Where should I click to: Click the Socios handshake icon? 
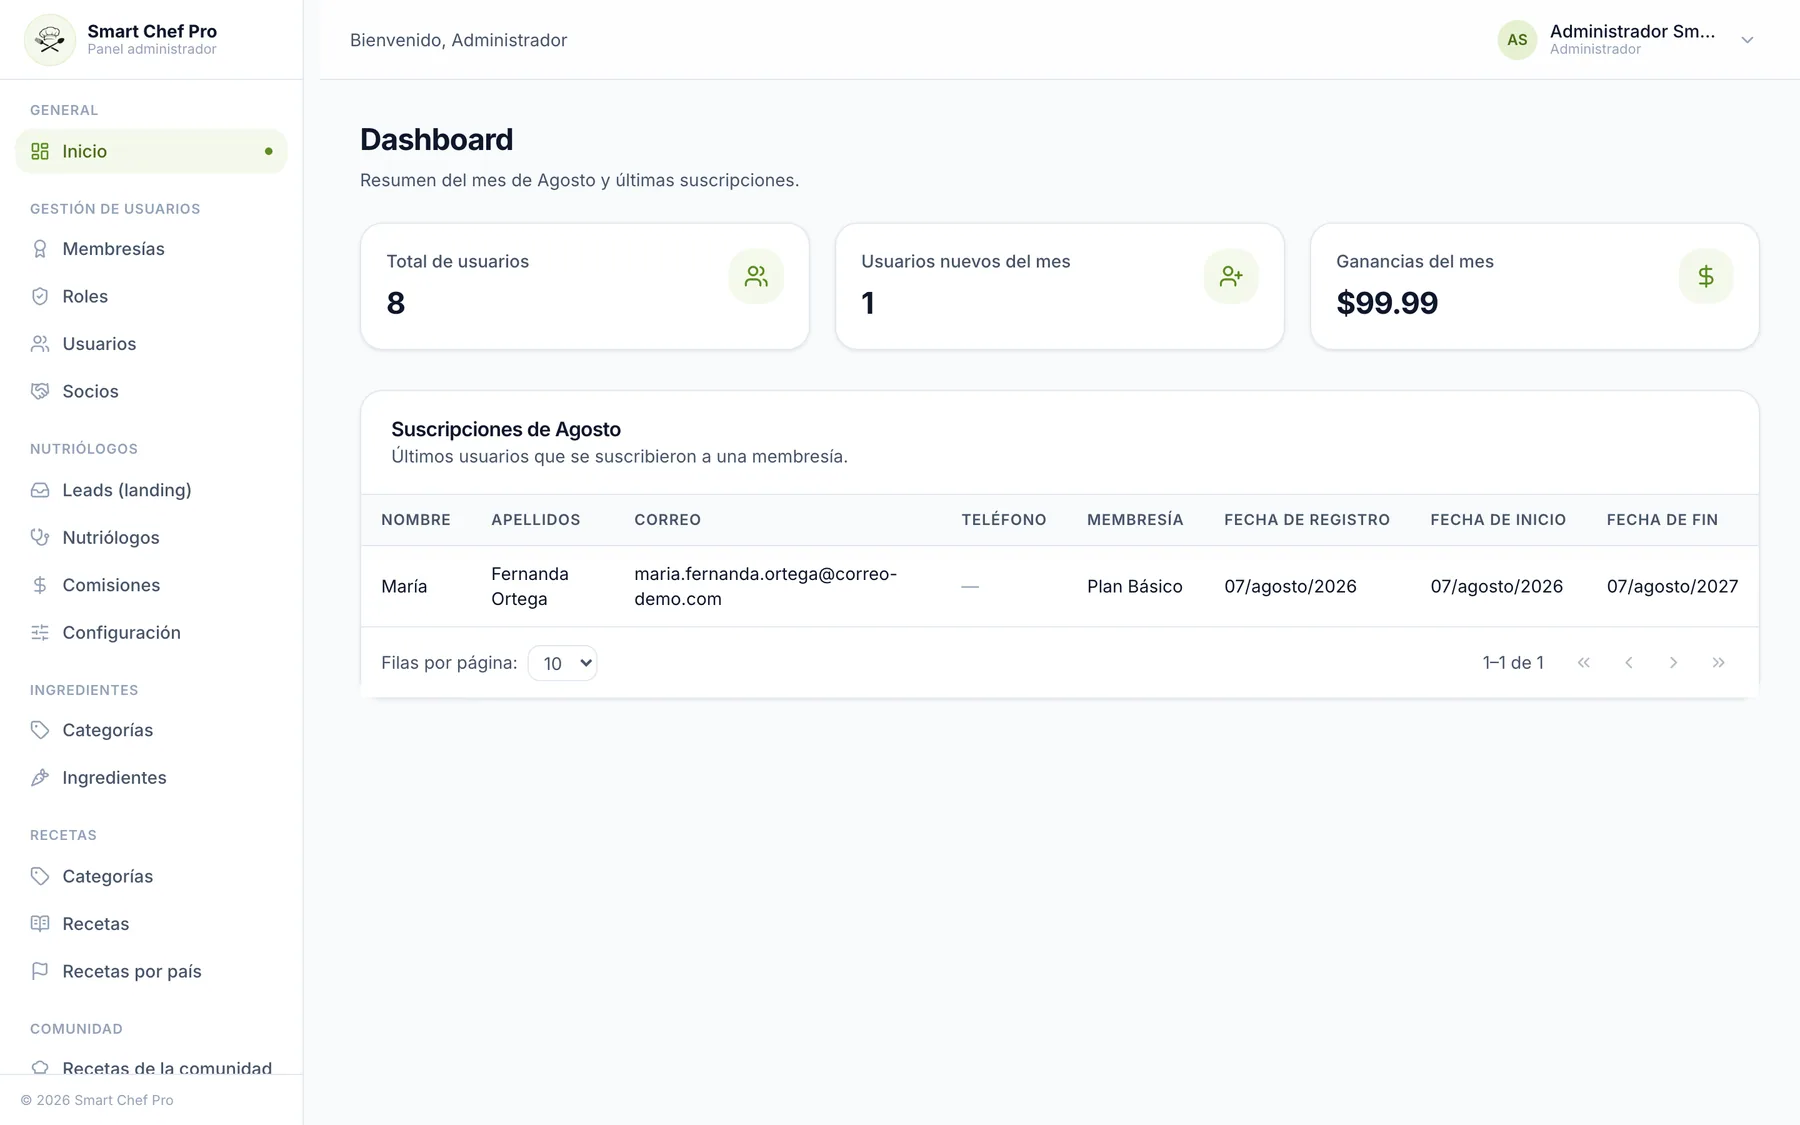tap(40, 391)
